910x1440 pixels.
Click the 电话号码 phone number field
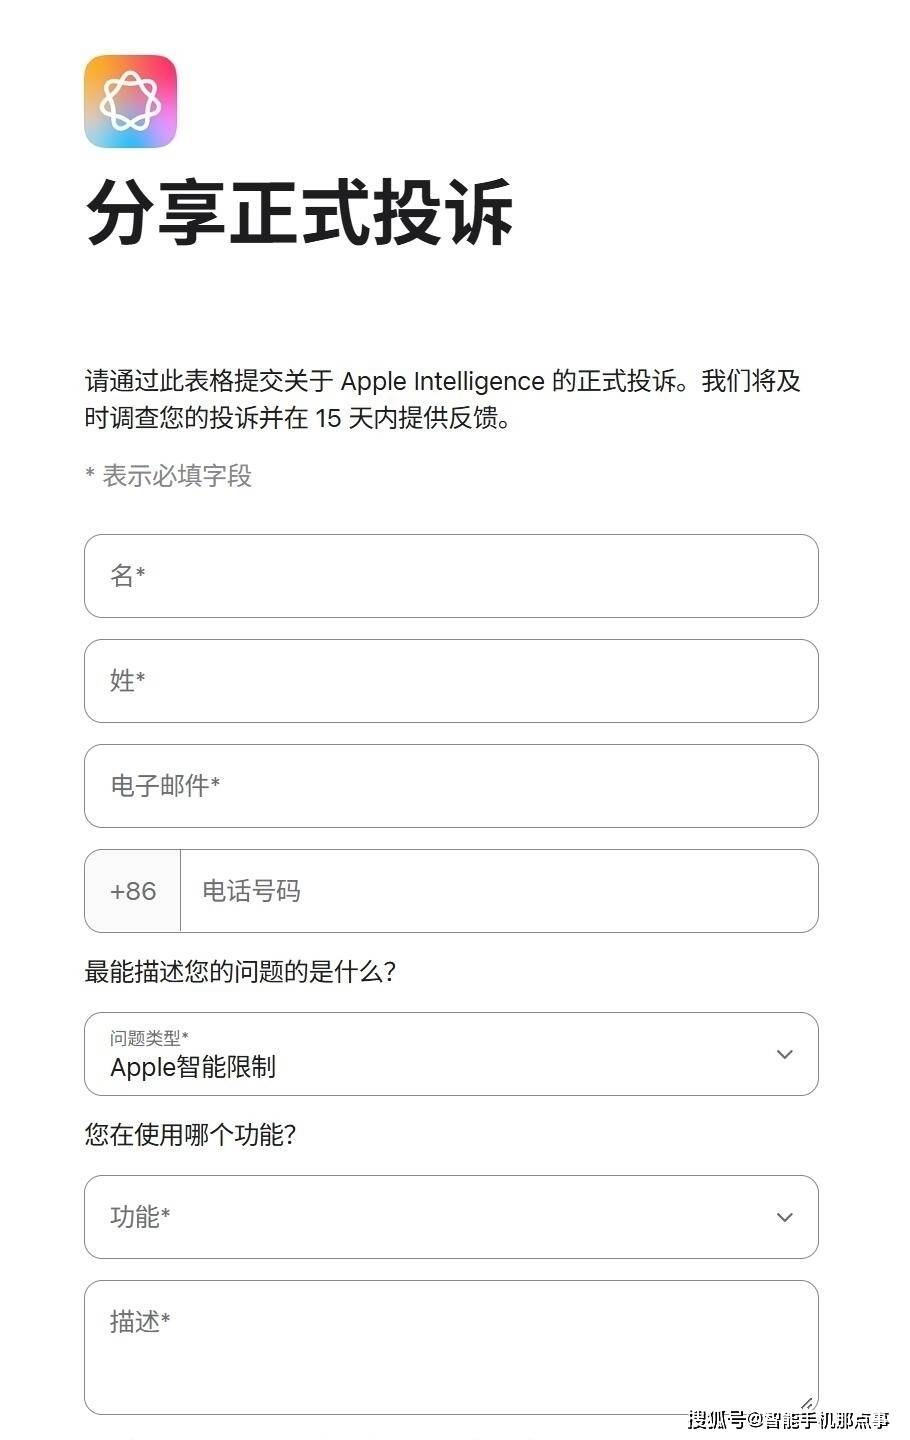click(498, 891)
